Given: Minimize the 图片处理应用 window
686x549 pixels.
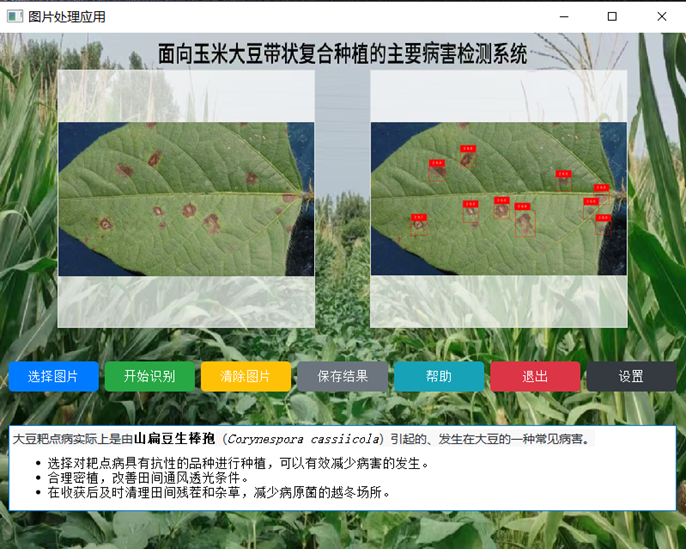Looking at the screenshot, I should (x=564, y=17).
